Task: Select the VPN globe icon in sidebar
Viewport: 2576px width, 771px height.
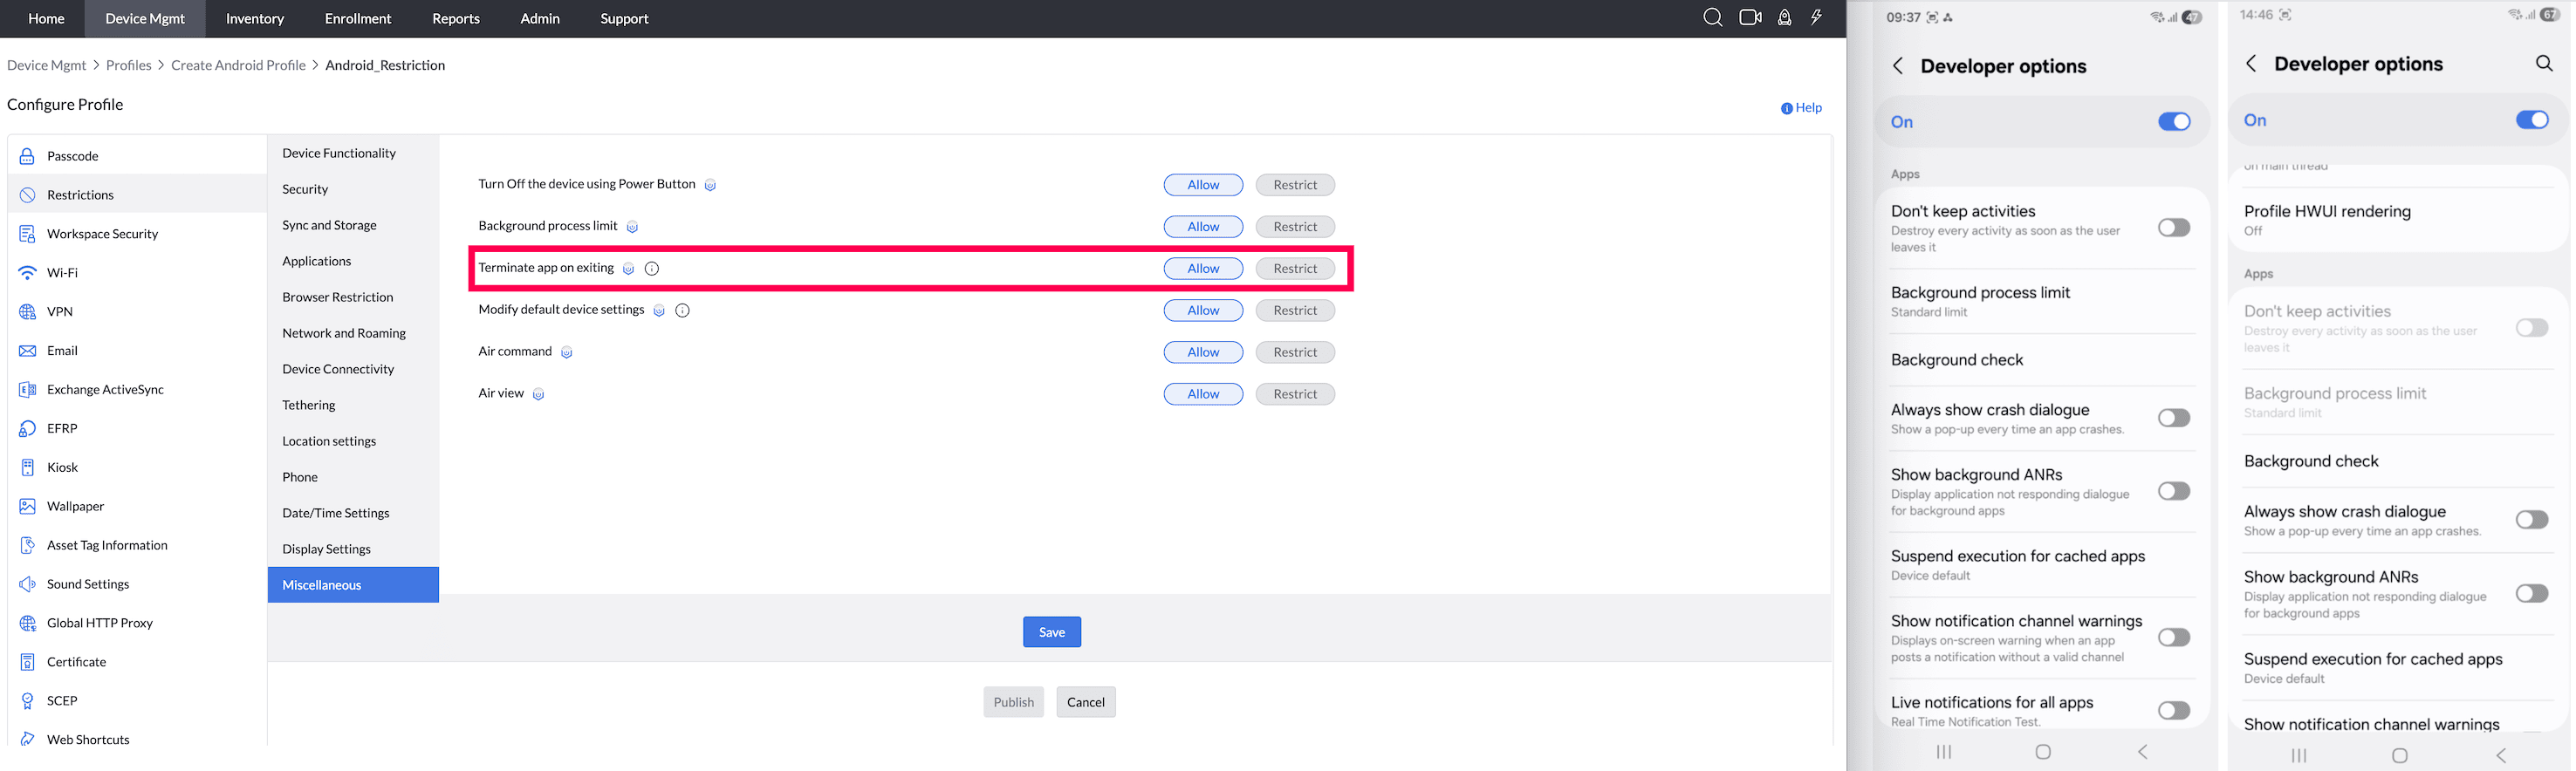Action: tap(27, 312)
